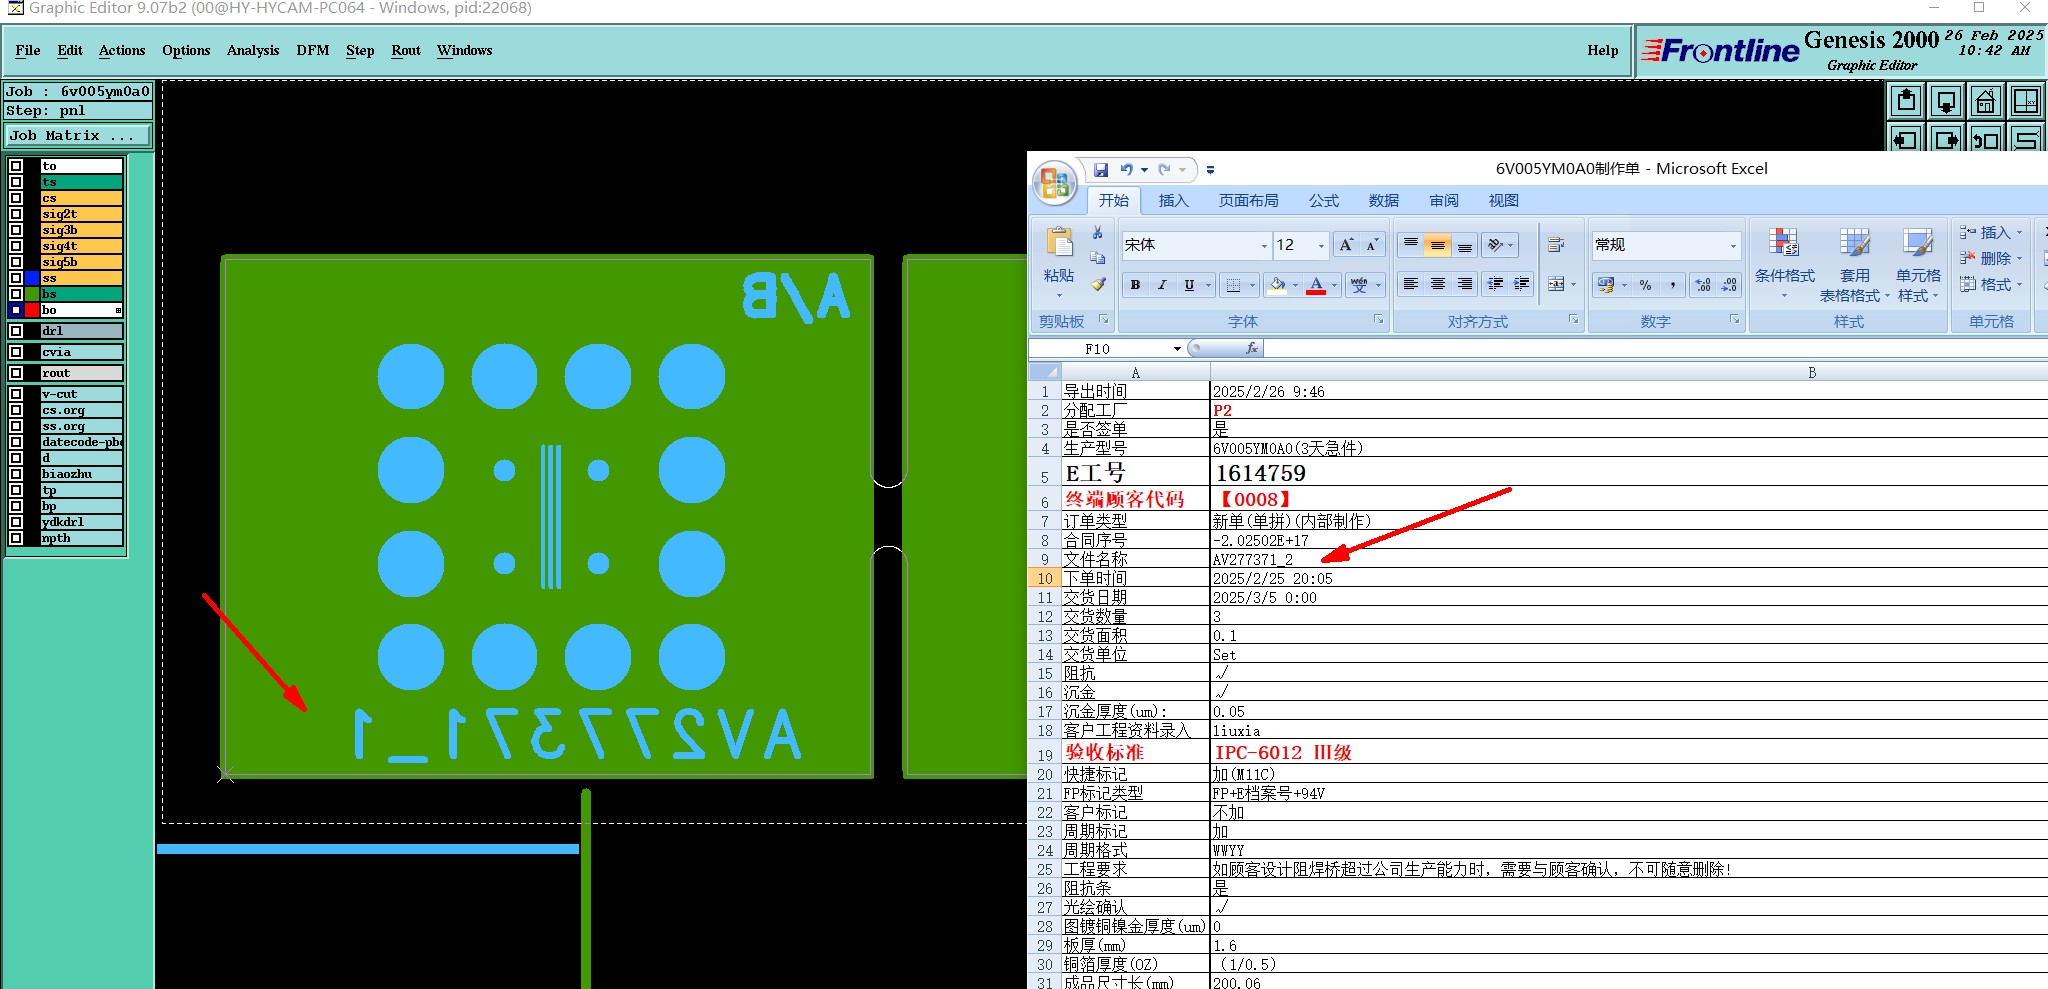The image size is (2048, 989).
Task: Open the font name dropdown showing 宋体
Action: click(1264, 246)
